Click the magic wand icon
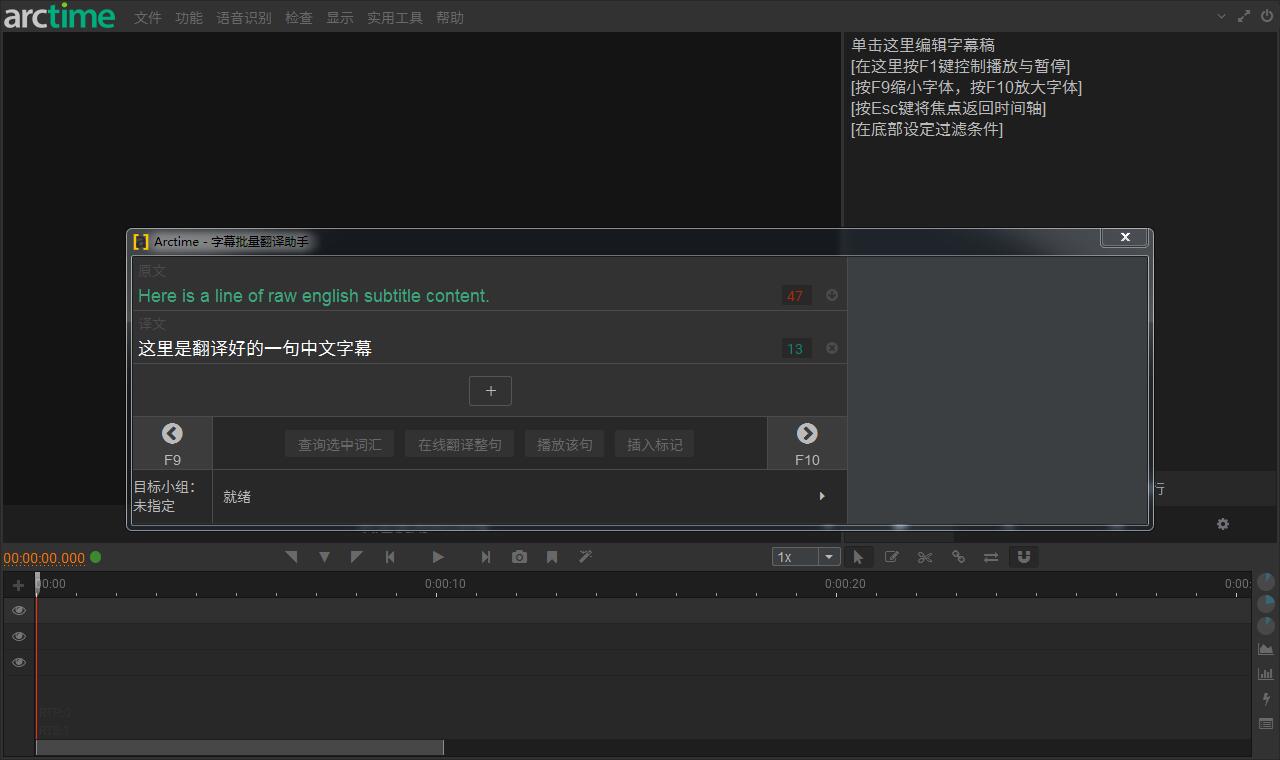1280x760 pixels. 586,557
